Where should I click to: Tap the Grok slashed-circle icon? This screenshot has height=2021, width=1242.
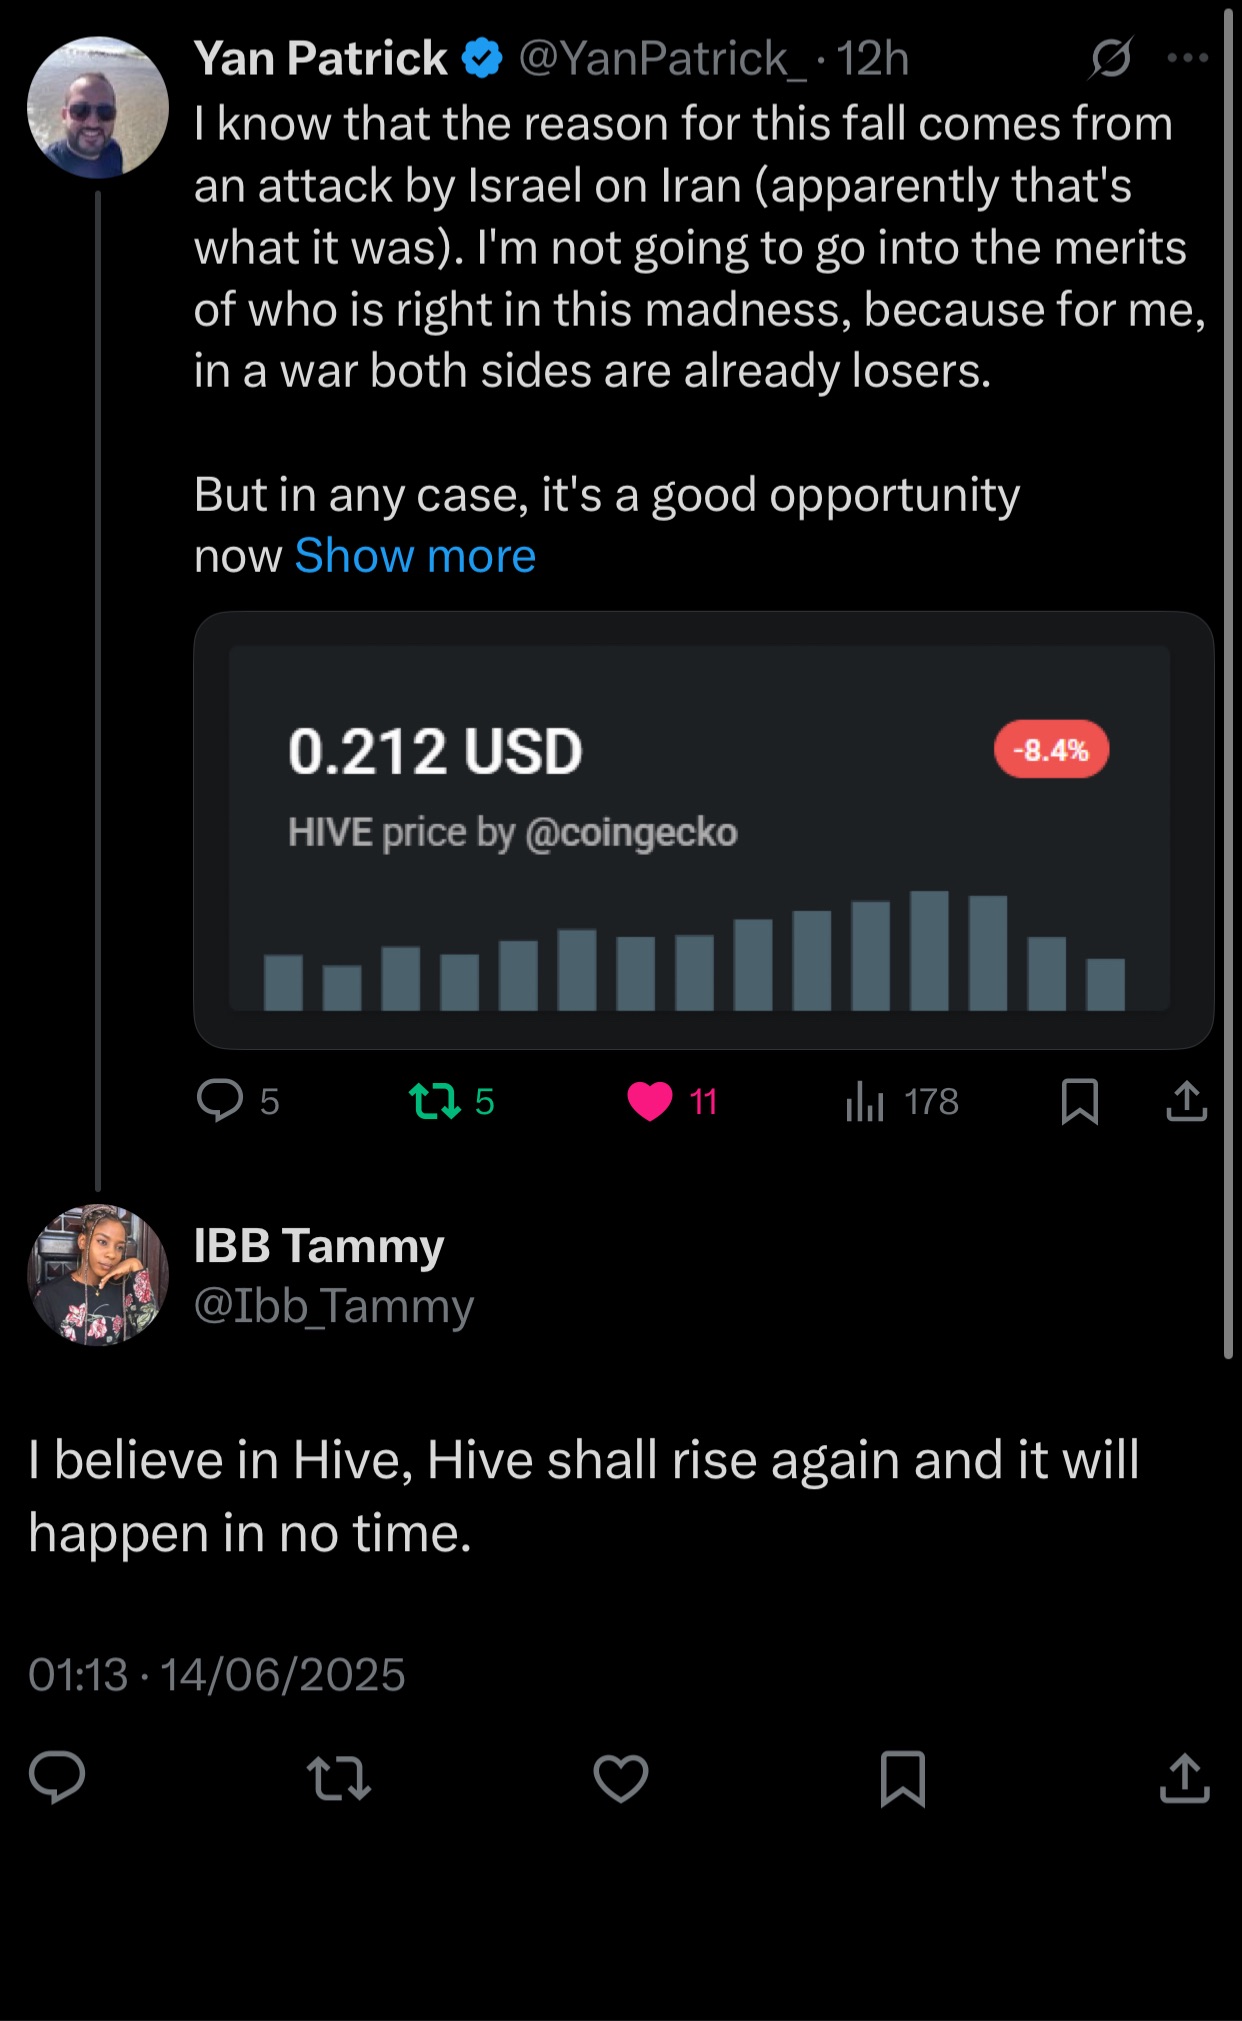1111,58
